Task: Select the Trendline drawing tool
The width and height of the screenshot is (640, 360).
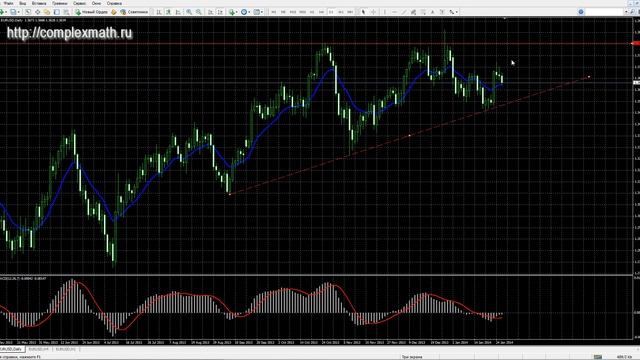Action: [x=404, y=12]
